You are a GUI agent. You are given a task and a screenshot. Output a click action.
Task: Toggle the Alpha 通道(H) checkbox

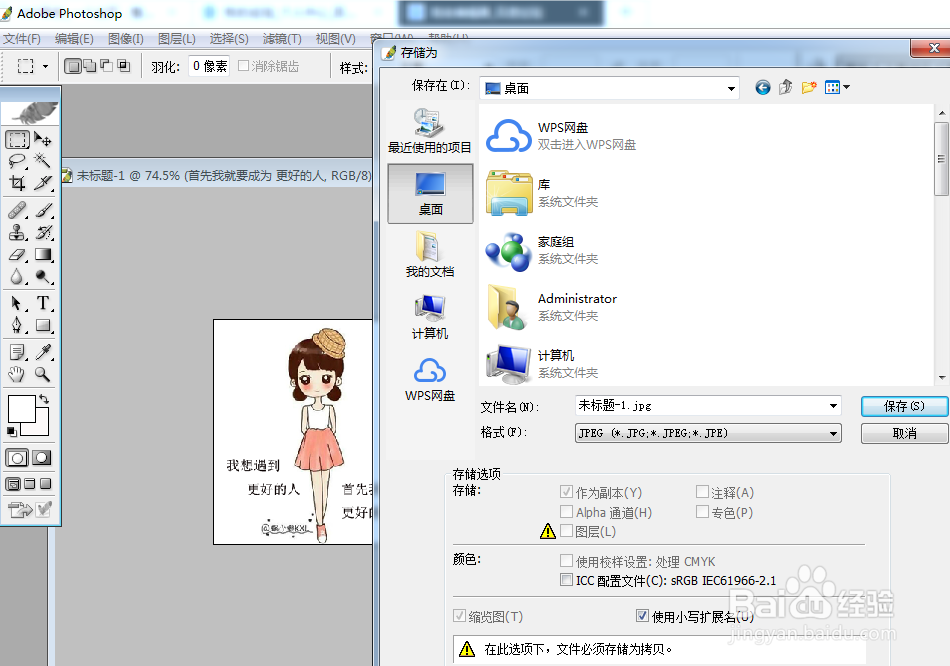[566, 512]
